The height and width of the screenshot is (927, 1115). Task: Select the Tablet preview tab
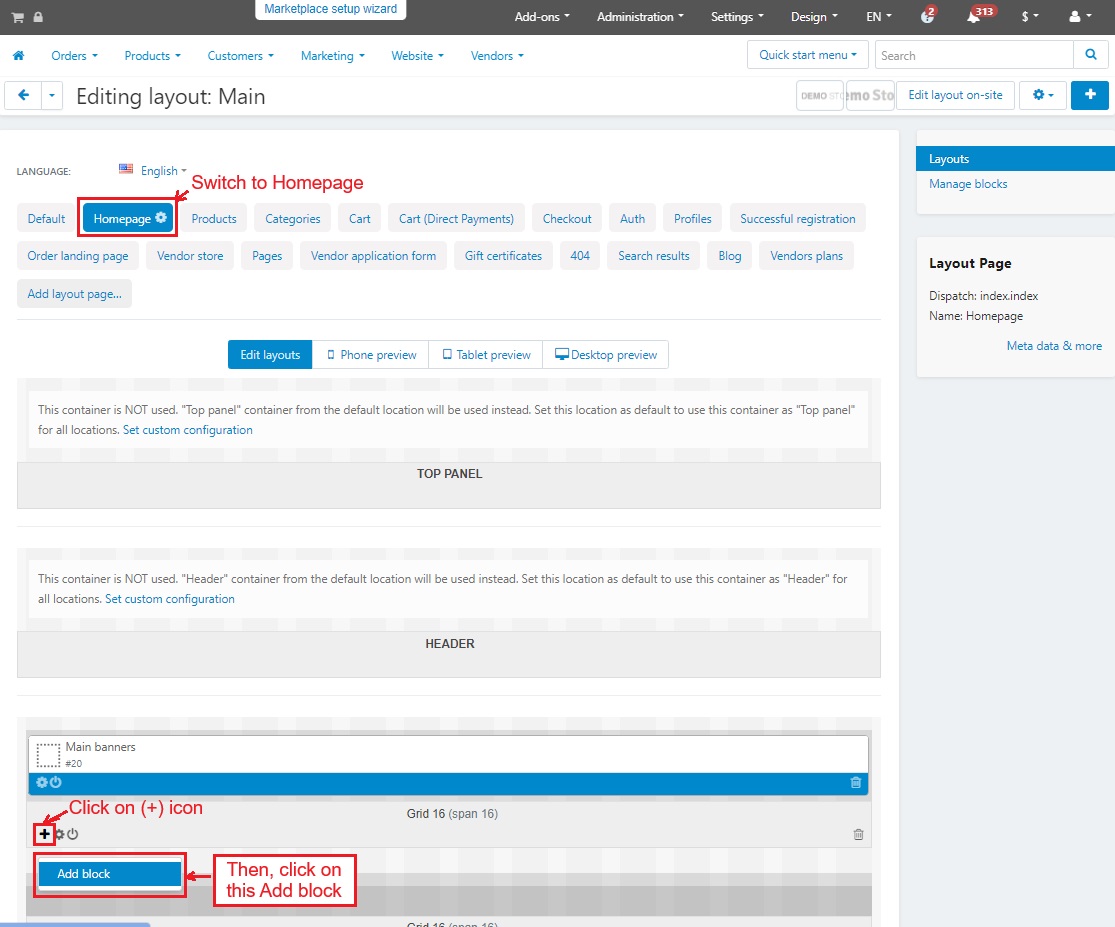click(x=486, y=355)
